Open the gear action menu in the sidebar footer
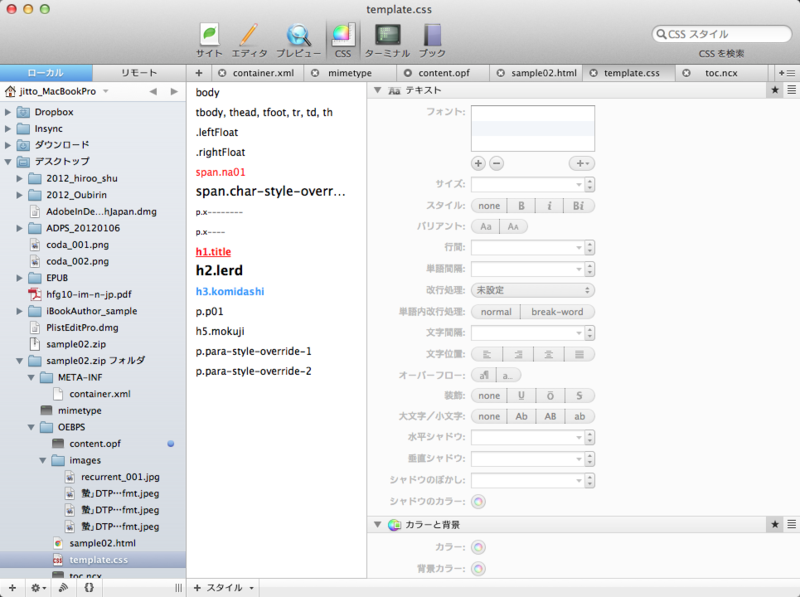 coord(38,588)
